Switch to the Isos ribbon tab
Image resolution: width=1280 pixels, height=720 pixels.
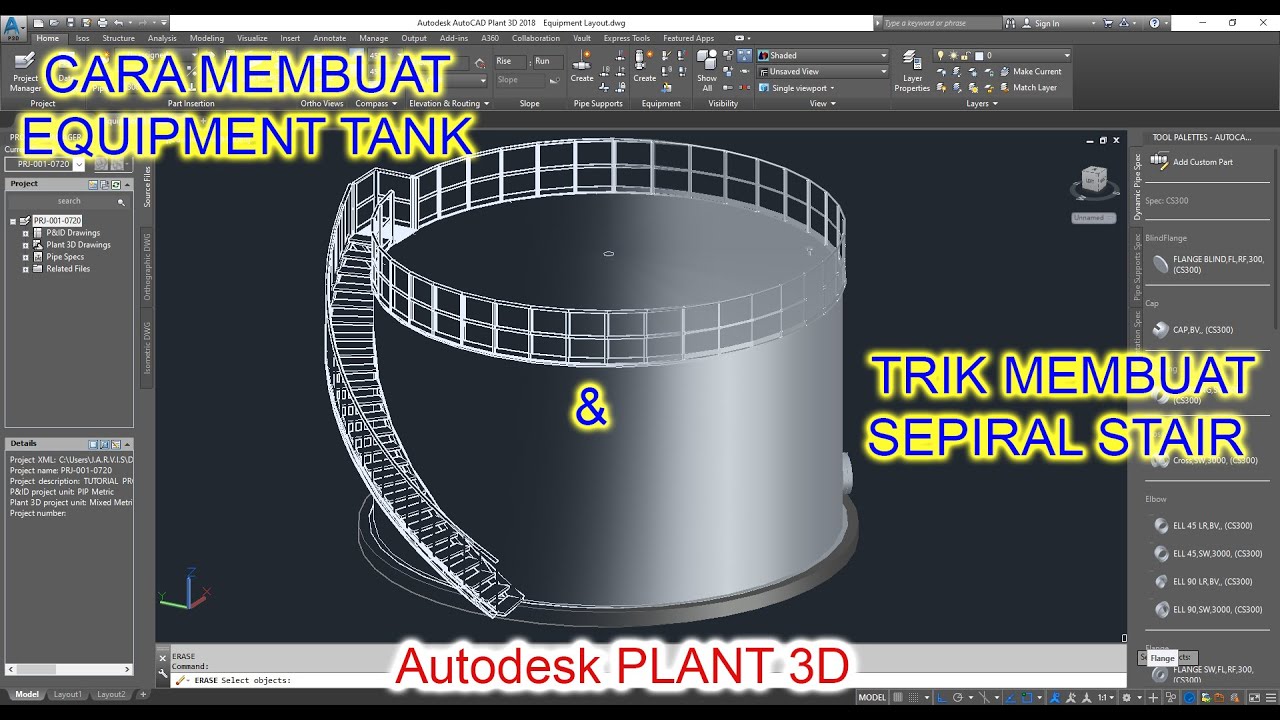click(82, 38)
